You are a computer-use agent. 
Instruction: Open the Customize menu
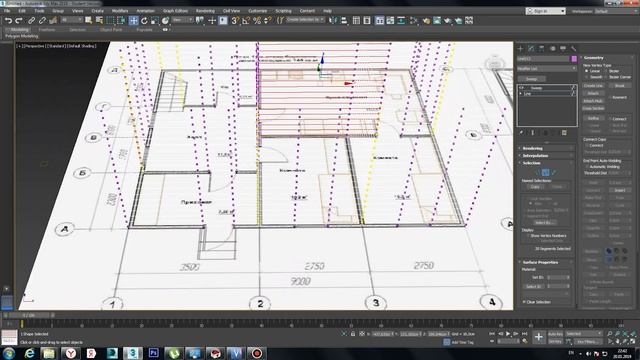pos(258,11)
